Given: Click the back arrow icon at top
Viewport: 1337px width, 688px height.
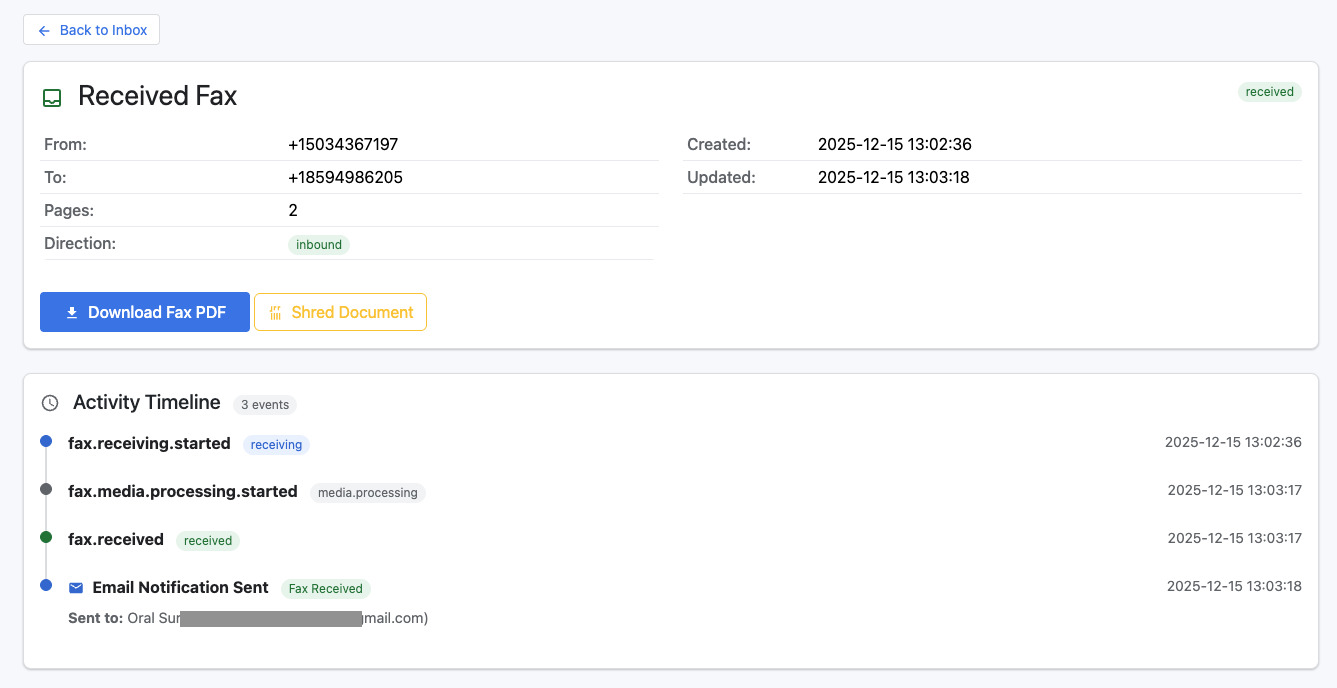Looking at the screenshot, I should [x=44, y=31].
